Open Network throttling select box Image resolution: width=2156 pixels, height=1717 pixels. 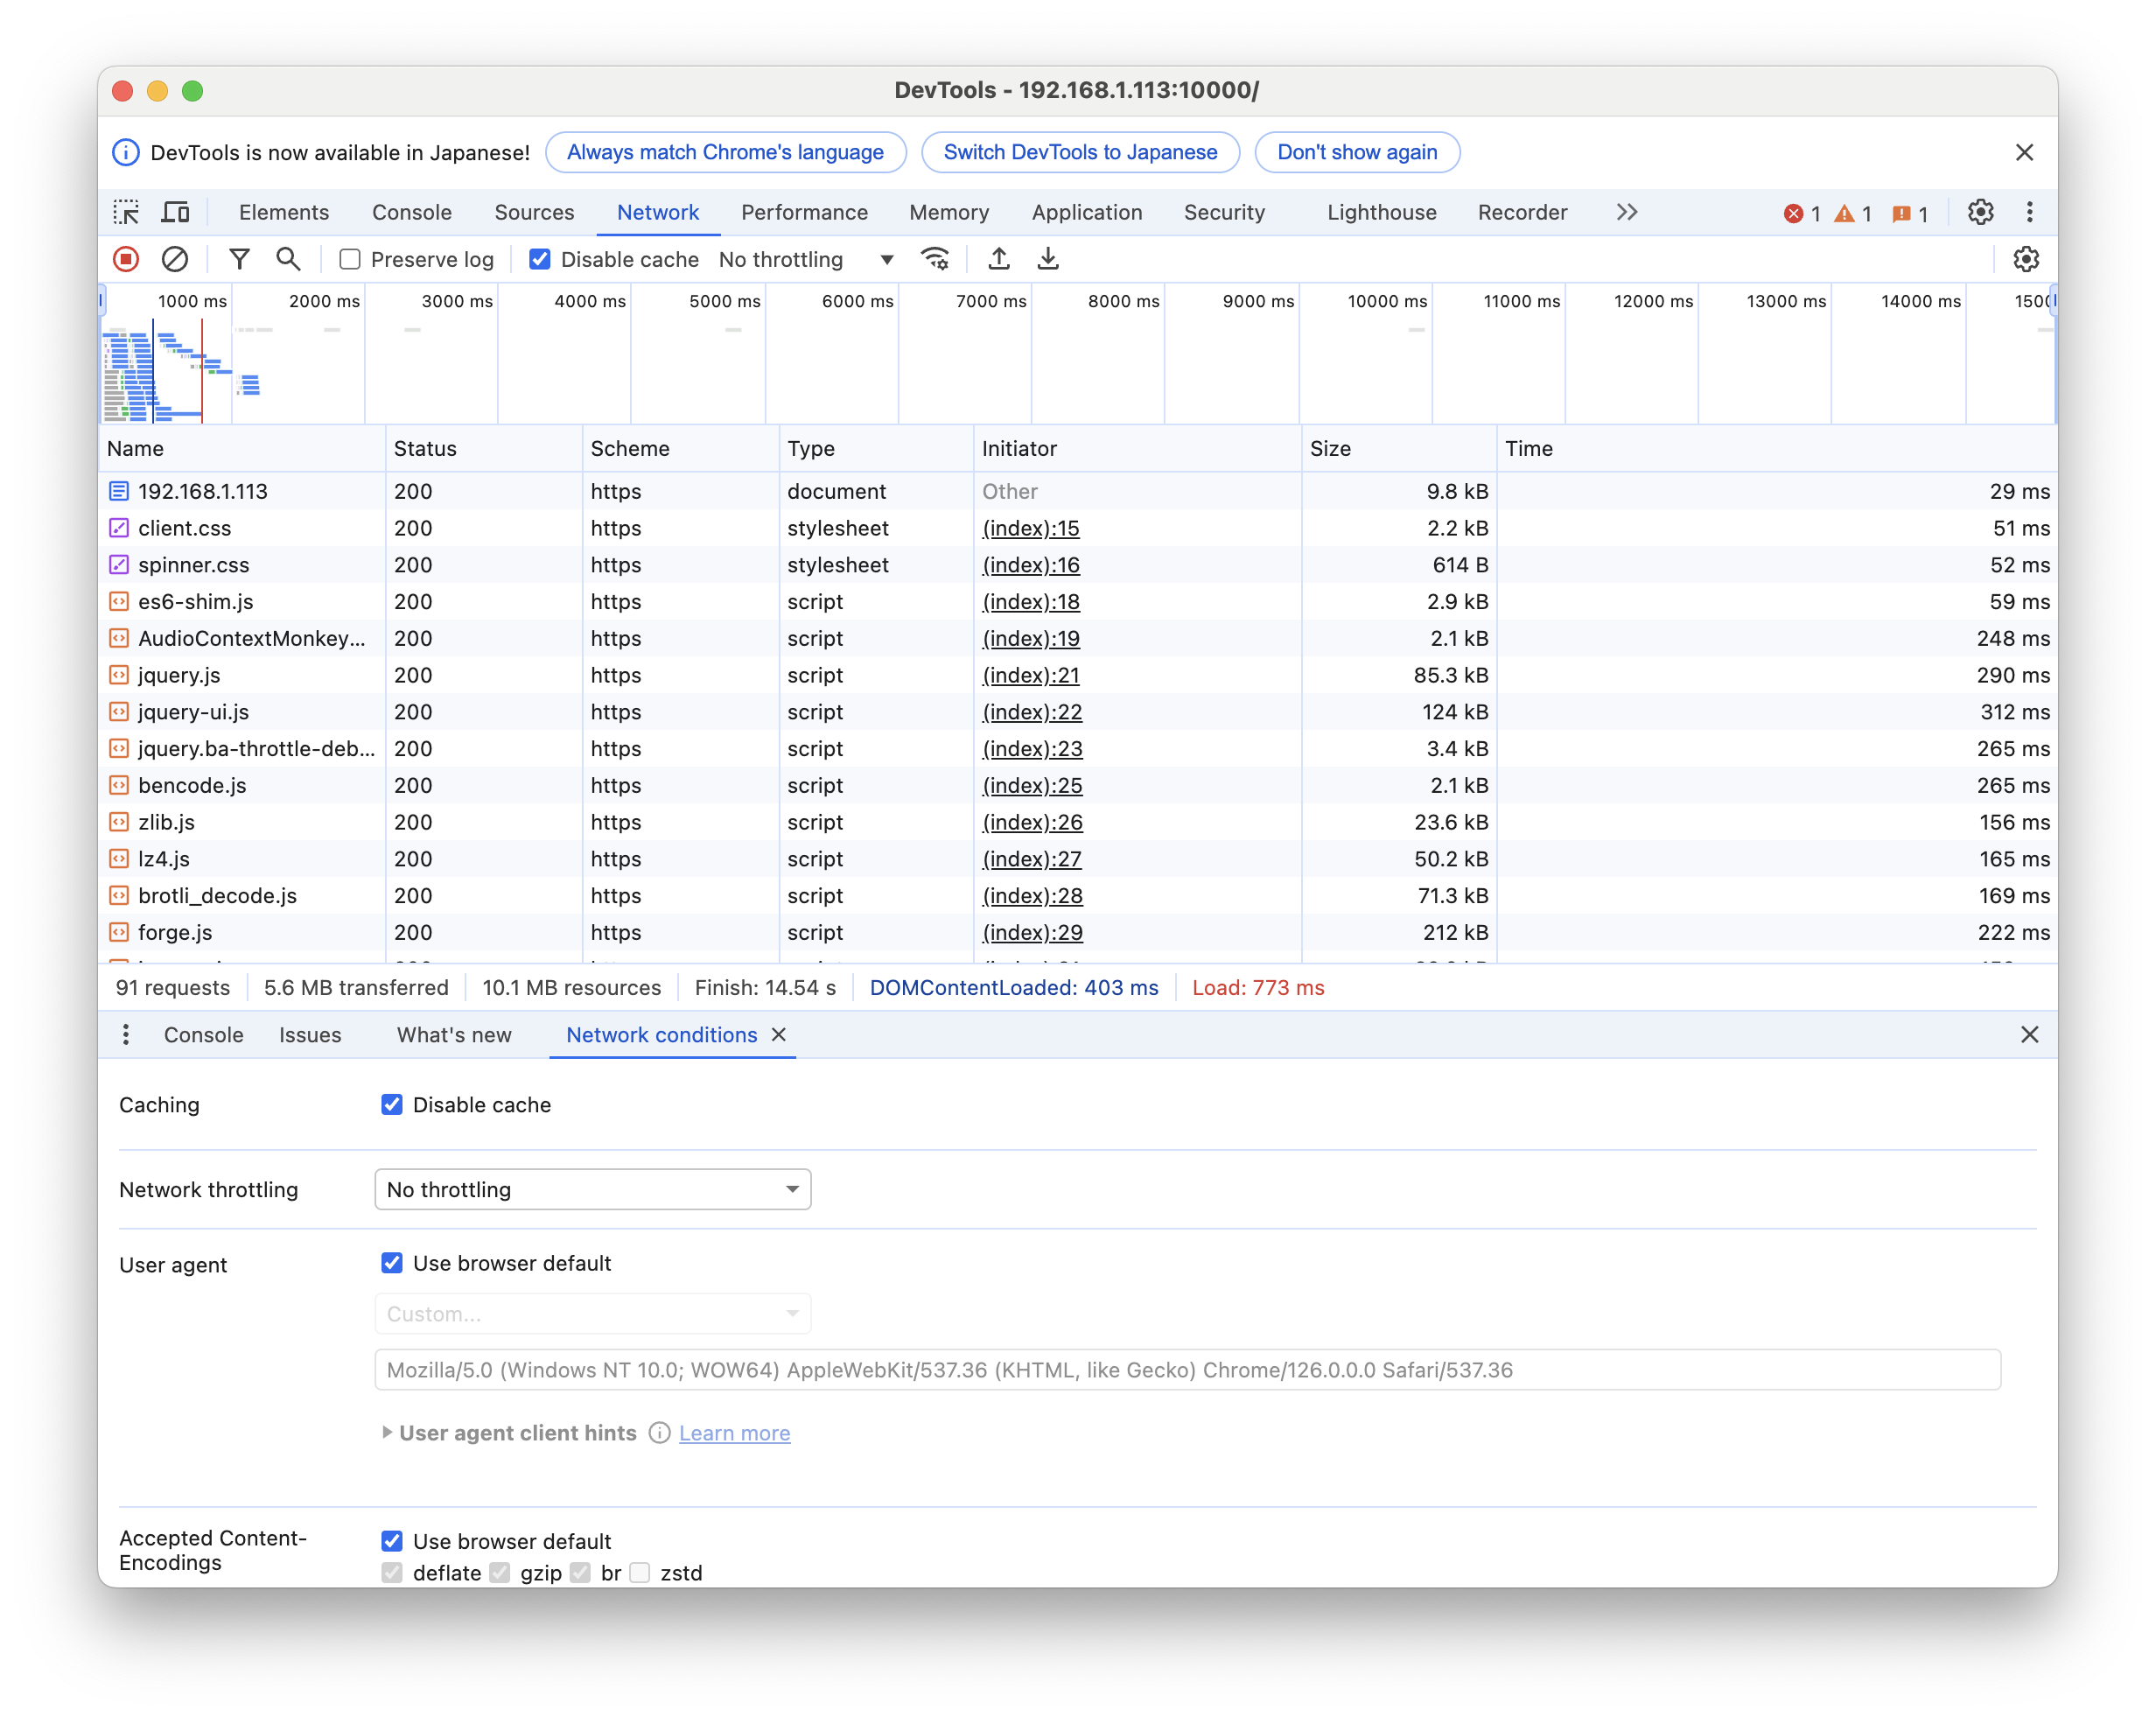592,1189
